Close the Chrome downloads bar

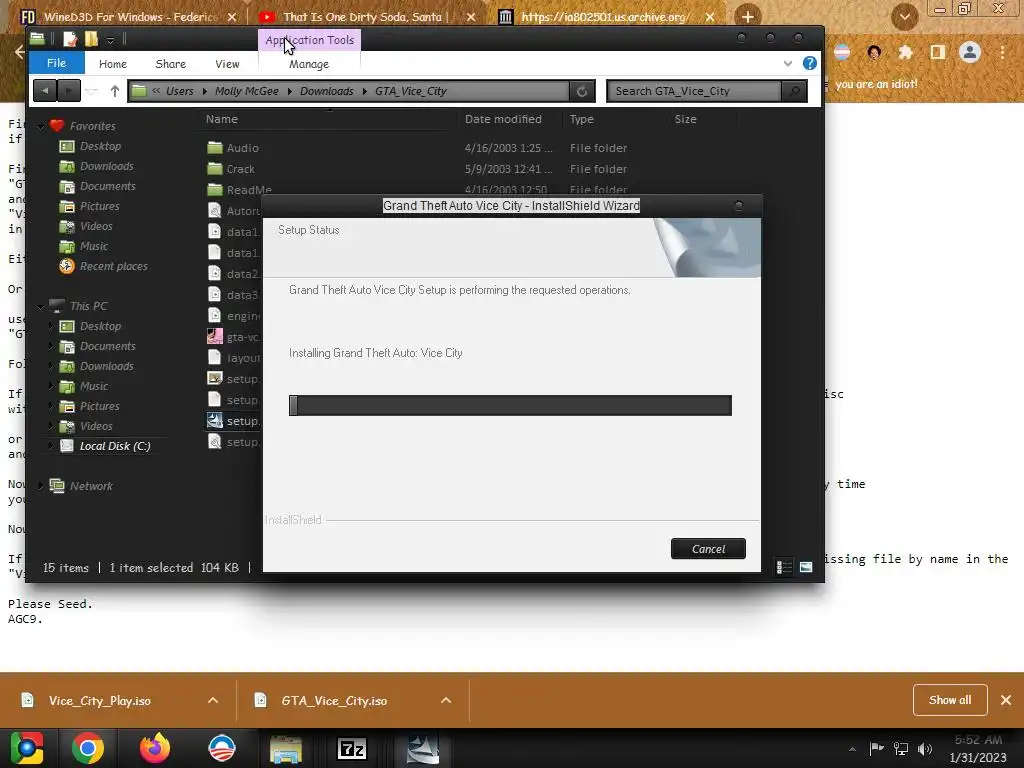click(1006, 700)
